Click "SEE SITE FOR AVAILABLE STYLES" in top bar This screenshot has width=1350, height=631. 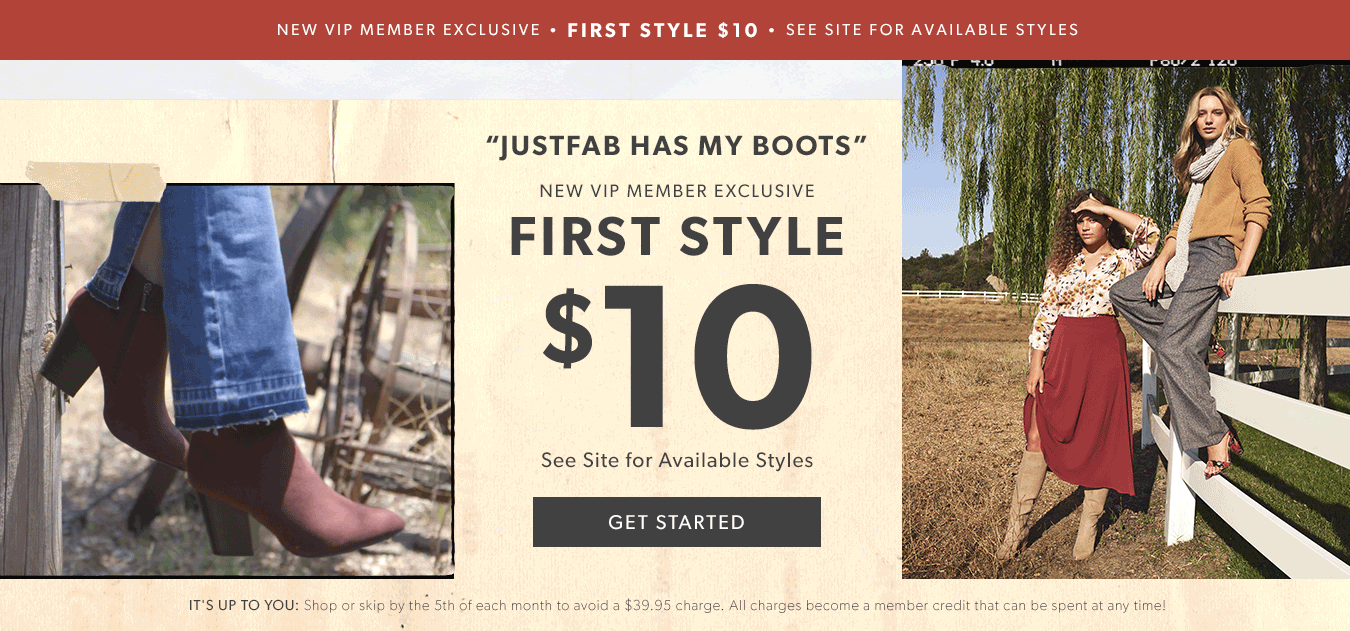932,30
